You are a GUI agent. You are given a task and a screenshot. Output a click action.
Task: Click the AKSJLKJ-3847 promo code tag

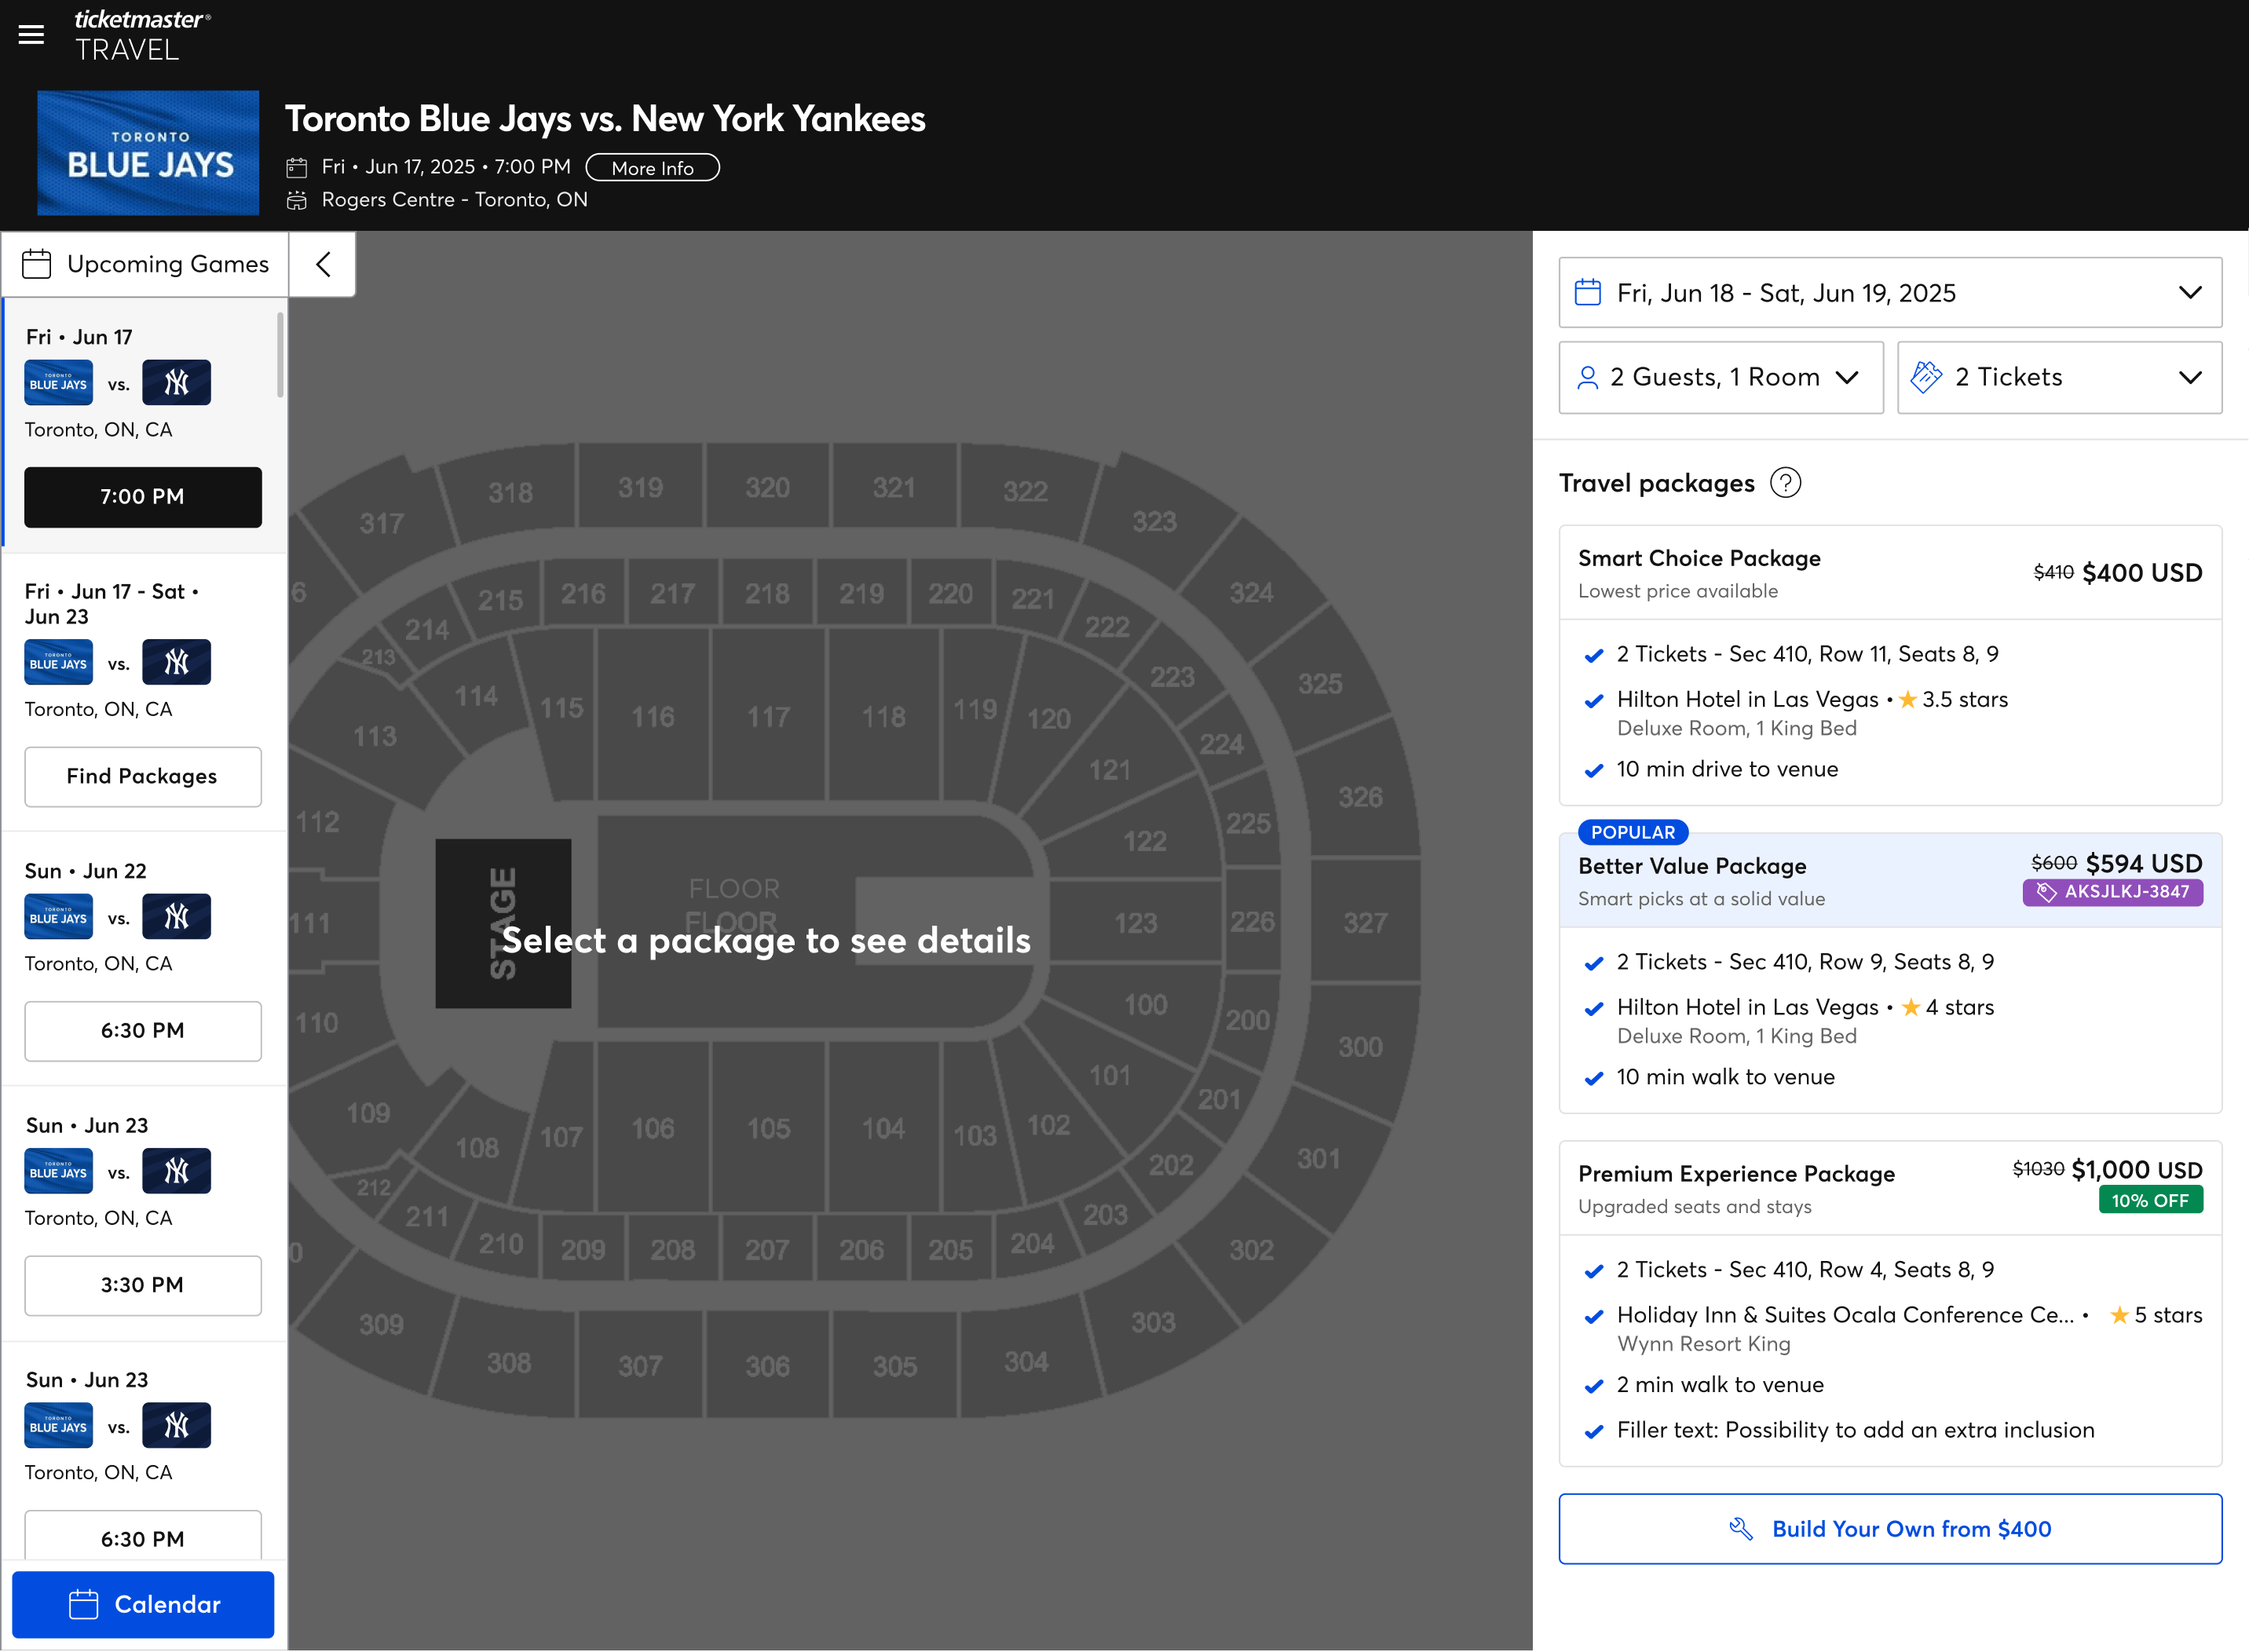(2112, 892)
